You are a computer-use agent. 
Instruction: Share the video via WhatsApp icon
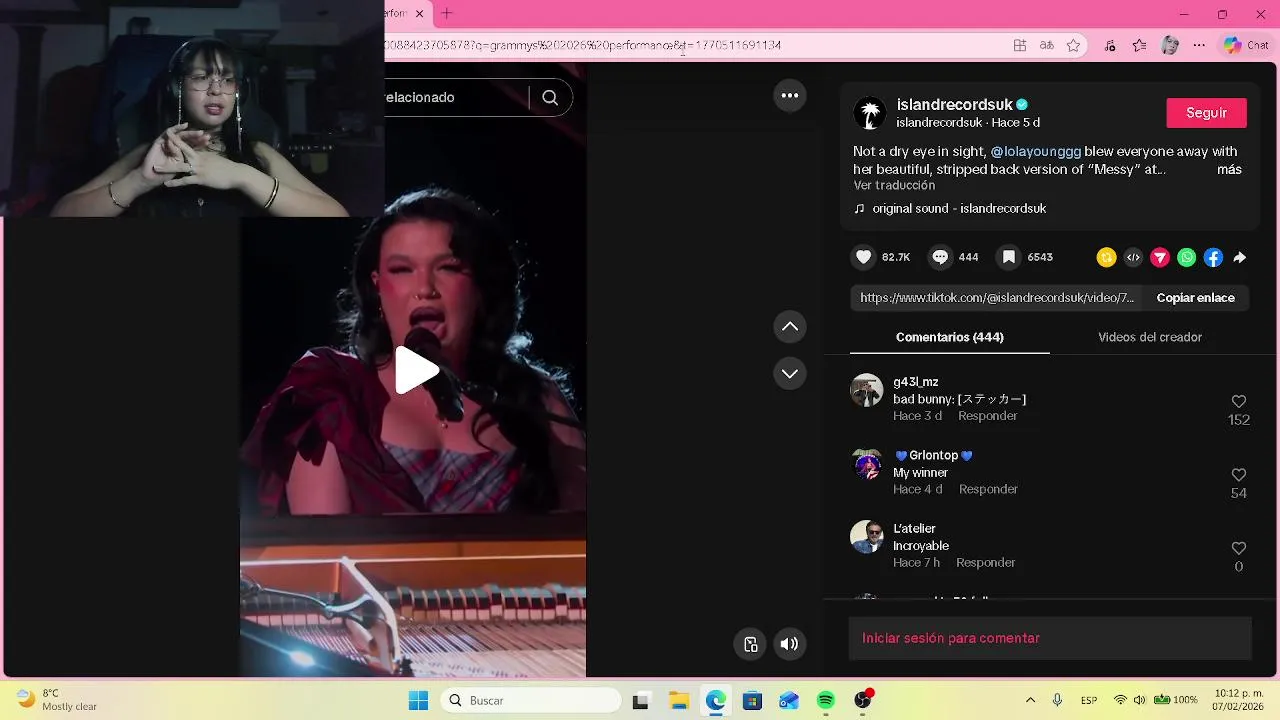pyautogui.click(x=1186, y=257)
